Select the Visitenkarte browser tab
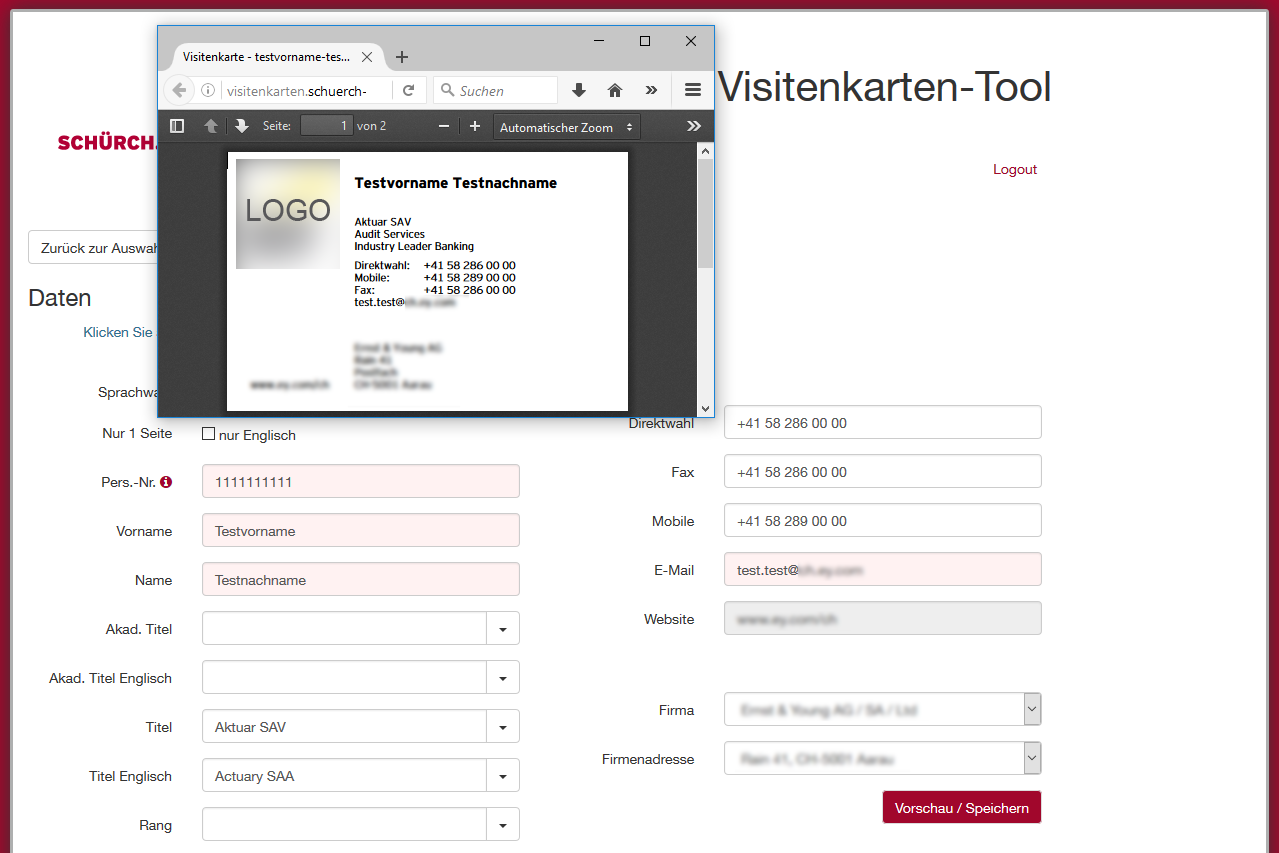Viewport: 1279px width, 853px height. [266, 57]
